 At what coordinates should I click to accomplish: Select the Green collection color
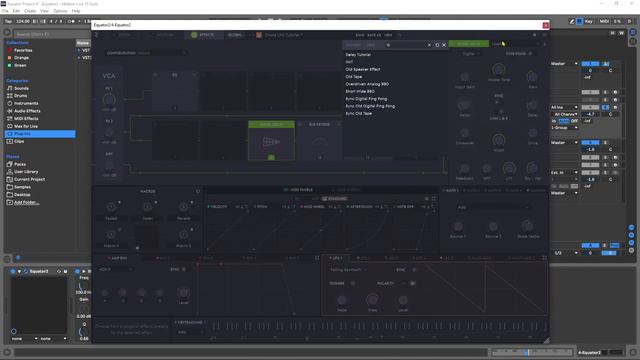(20, 65)
